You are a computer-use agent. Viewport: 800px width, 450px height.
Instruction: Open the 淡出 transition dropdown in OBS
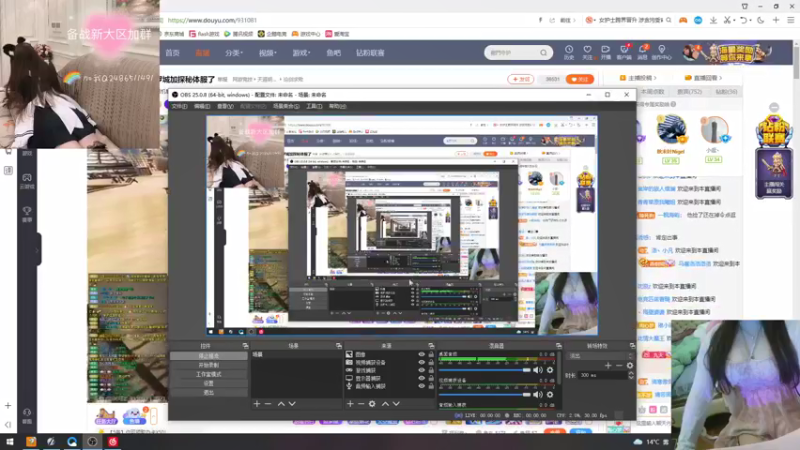[x=601, y=356]
